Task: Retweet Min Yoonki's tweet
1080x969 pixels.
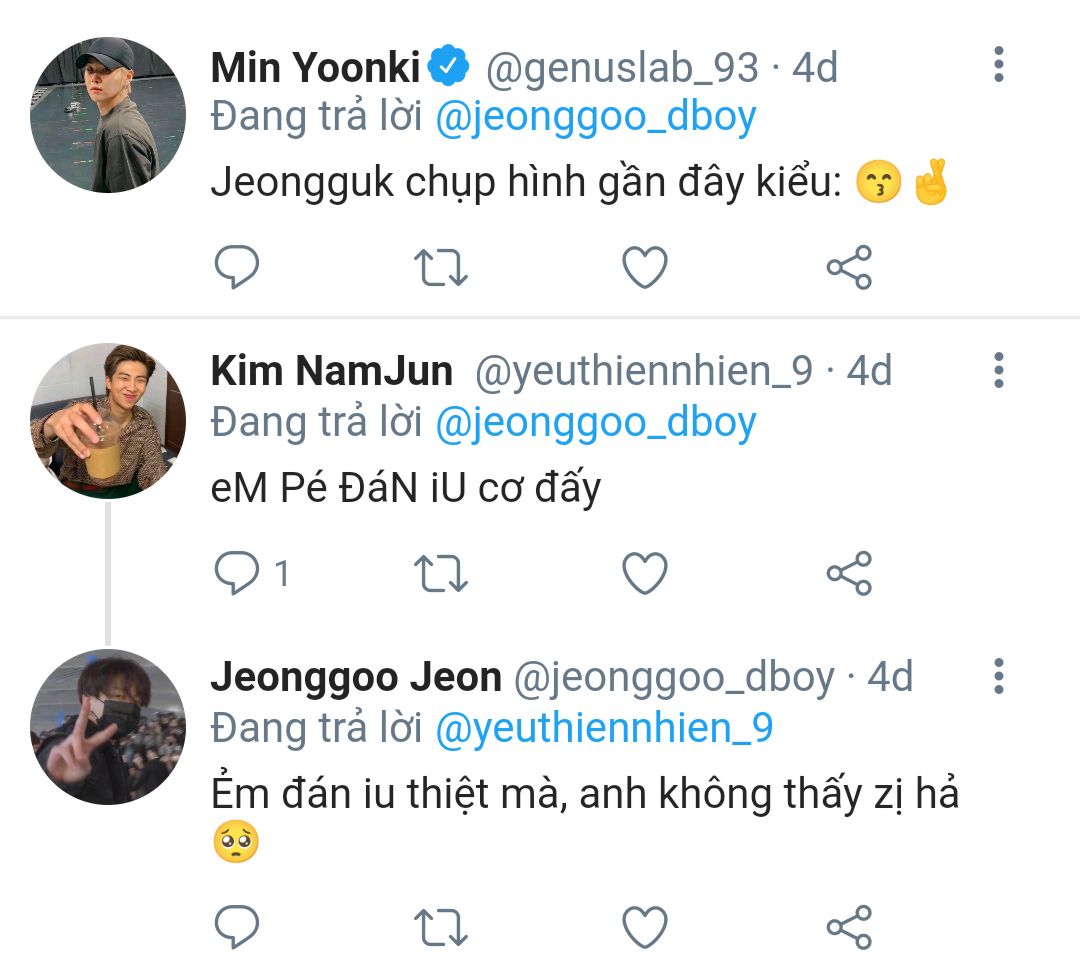Action: click(x=441, y=267)
